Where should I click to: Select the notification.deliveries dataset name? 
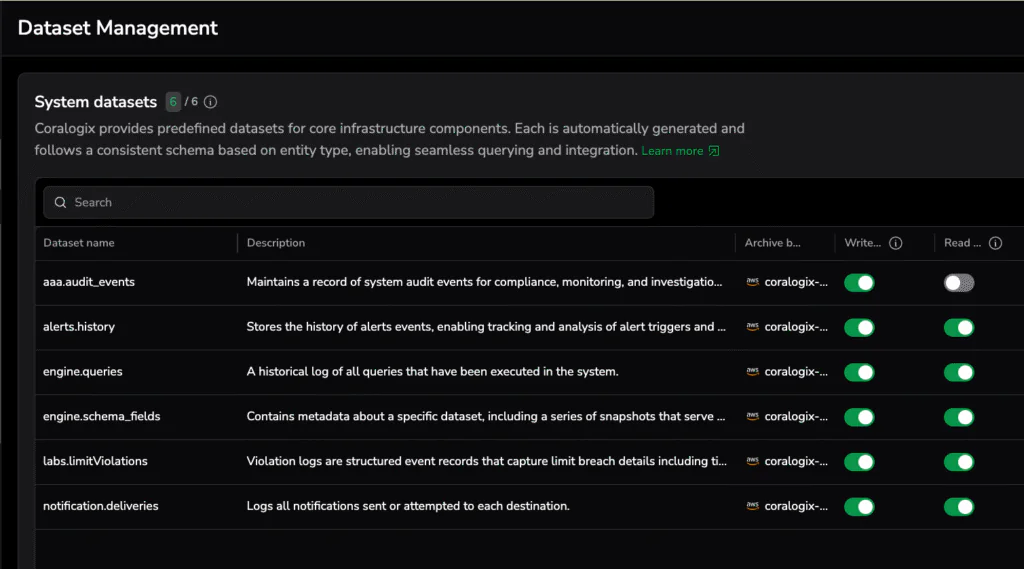coord(101,506)
